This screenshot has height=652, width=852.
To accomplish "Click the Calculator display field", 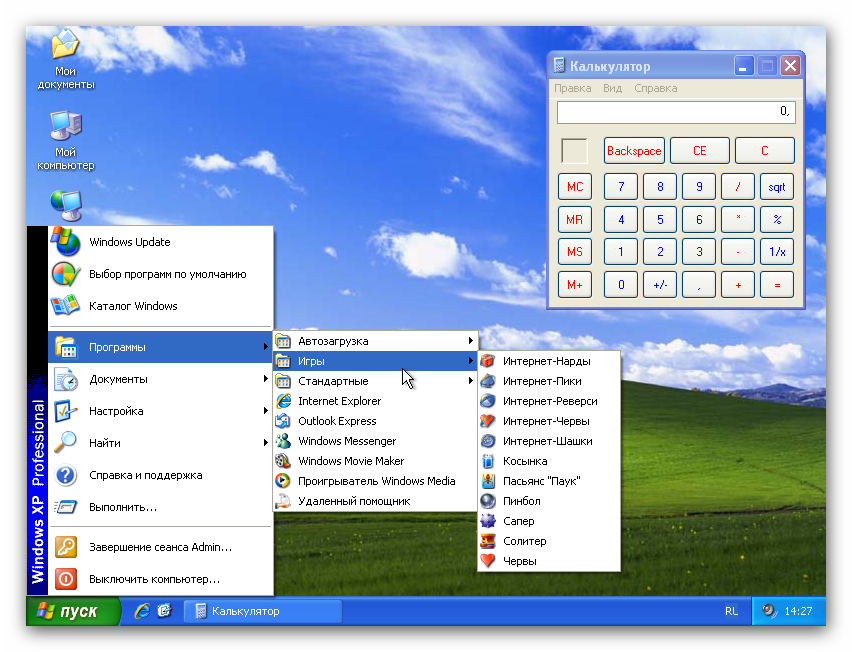I will 675,112.
